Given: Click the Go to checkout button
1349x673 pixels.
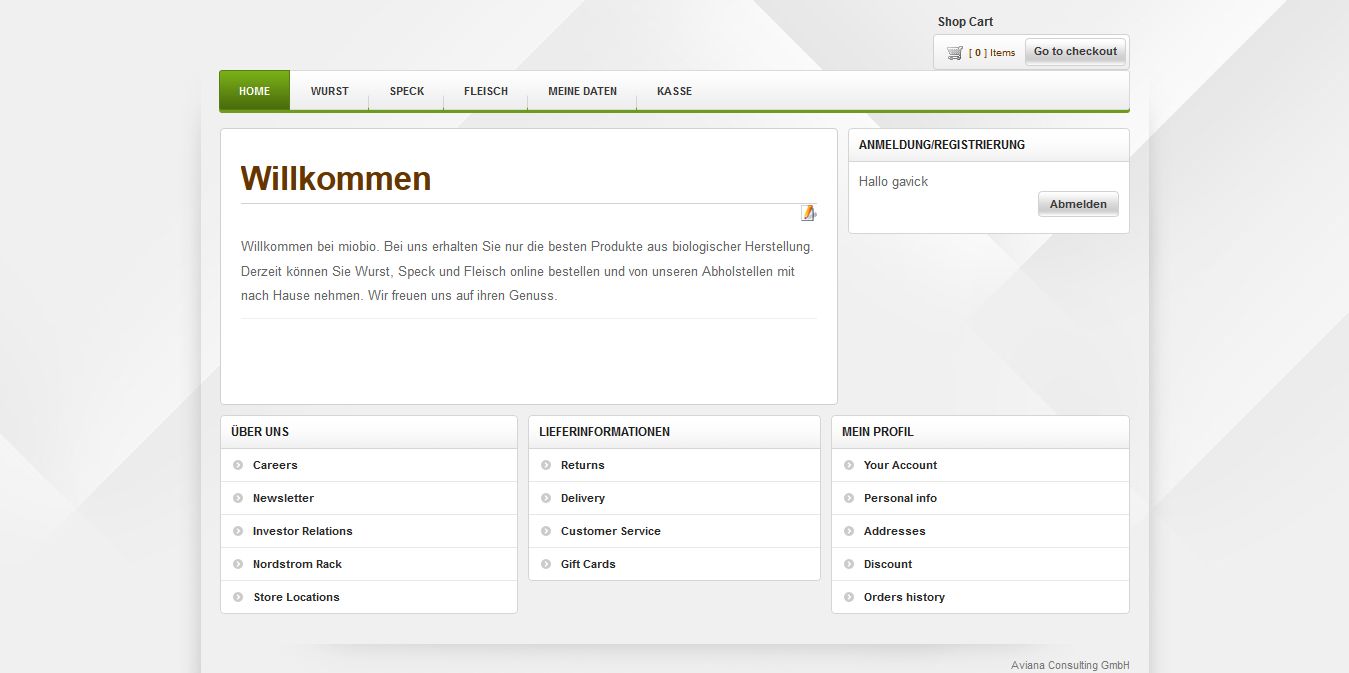Looking at the screenshot, I should click(1075, 52).
